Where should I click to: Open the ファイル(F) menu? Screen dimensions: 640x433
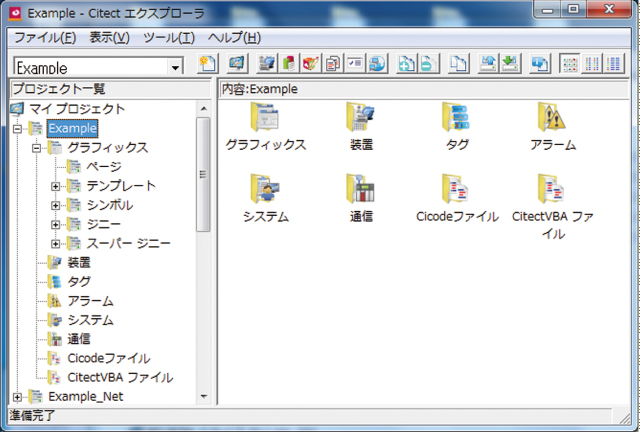45,38
